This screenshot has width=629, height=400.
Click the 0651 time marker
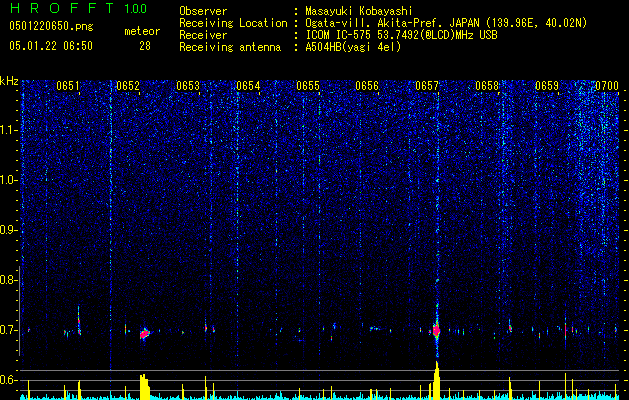(68, 86)
